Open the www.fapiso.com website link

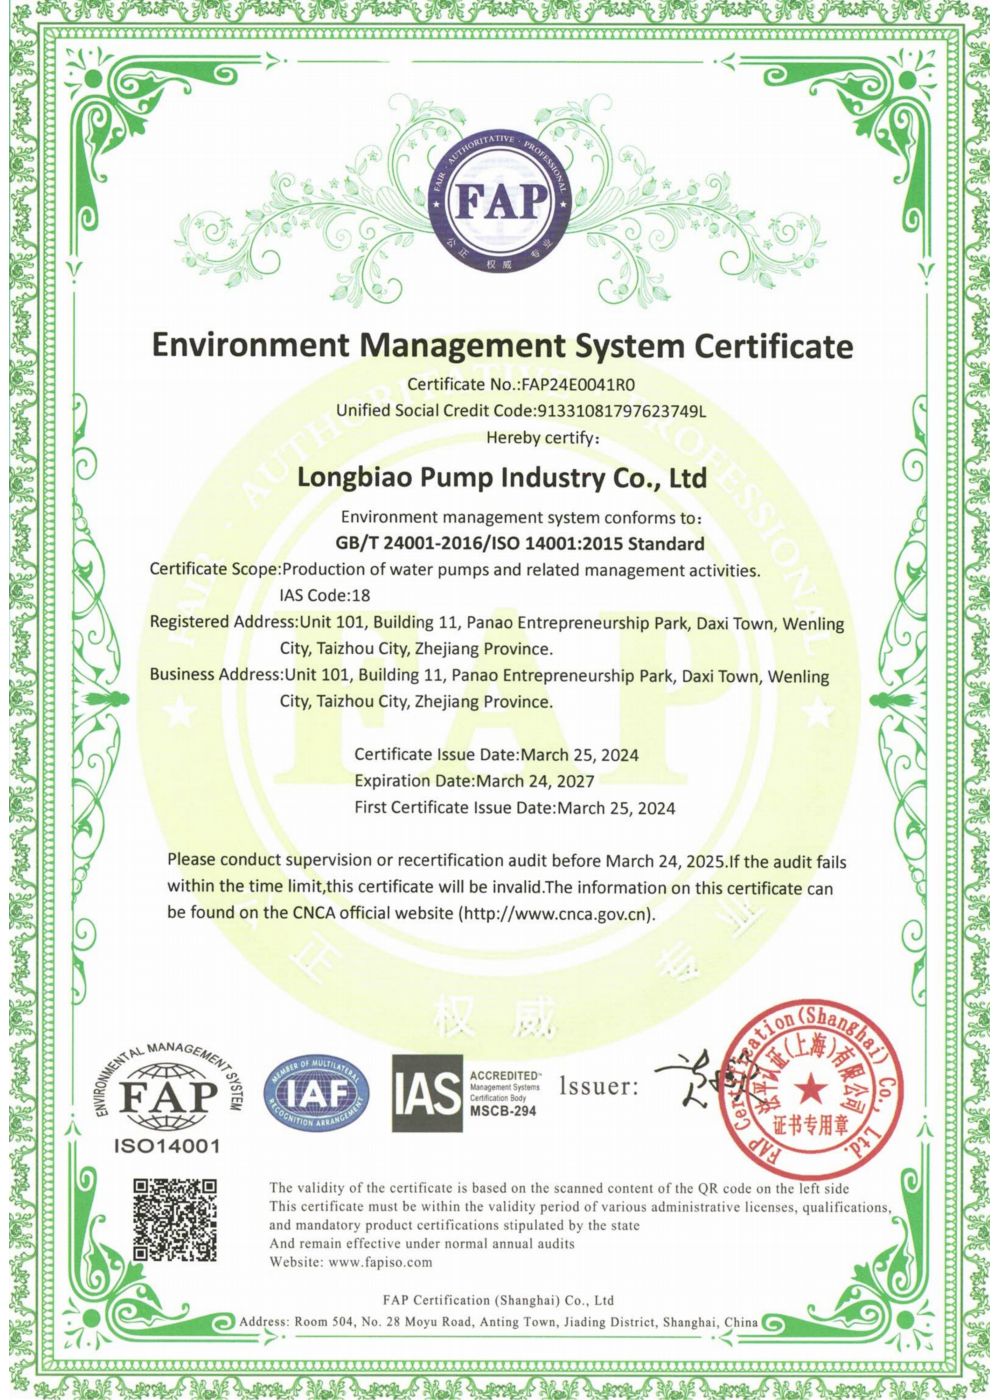[380, 1262]
